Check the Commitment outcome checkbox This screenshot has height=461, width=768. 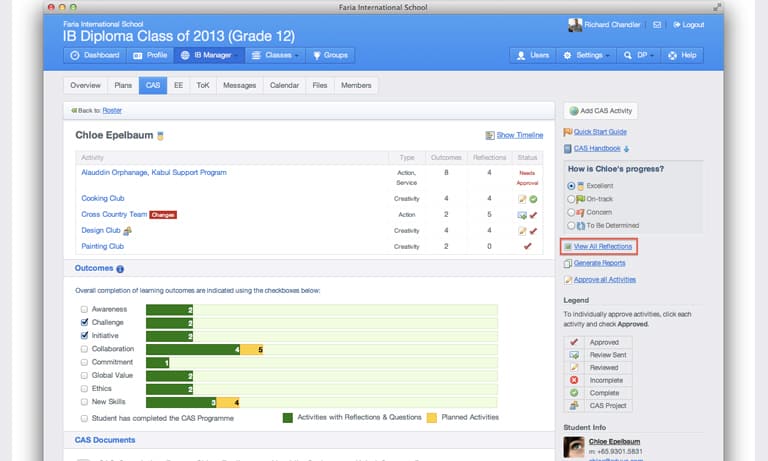[x=84, y=362]
